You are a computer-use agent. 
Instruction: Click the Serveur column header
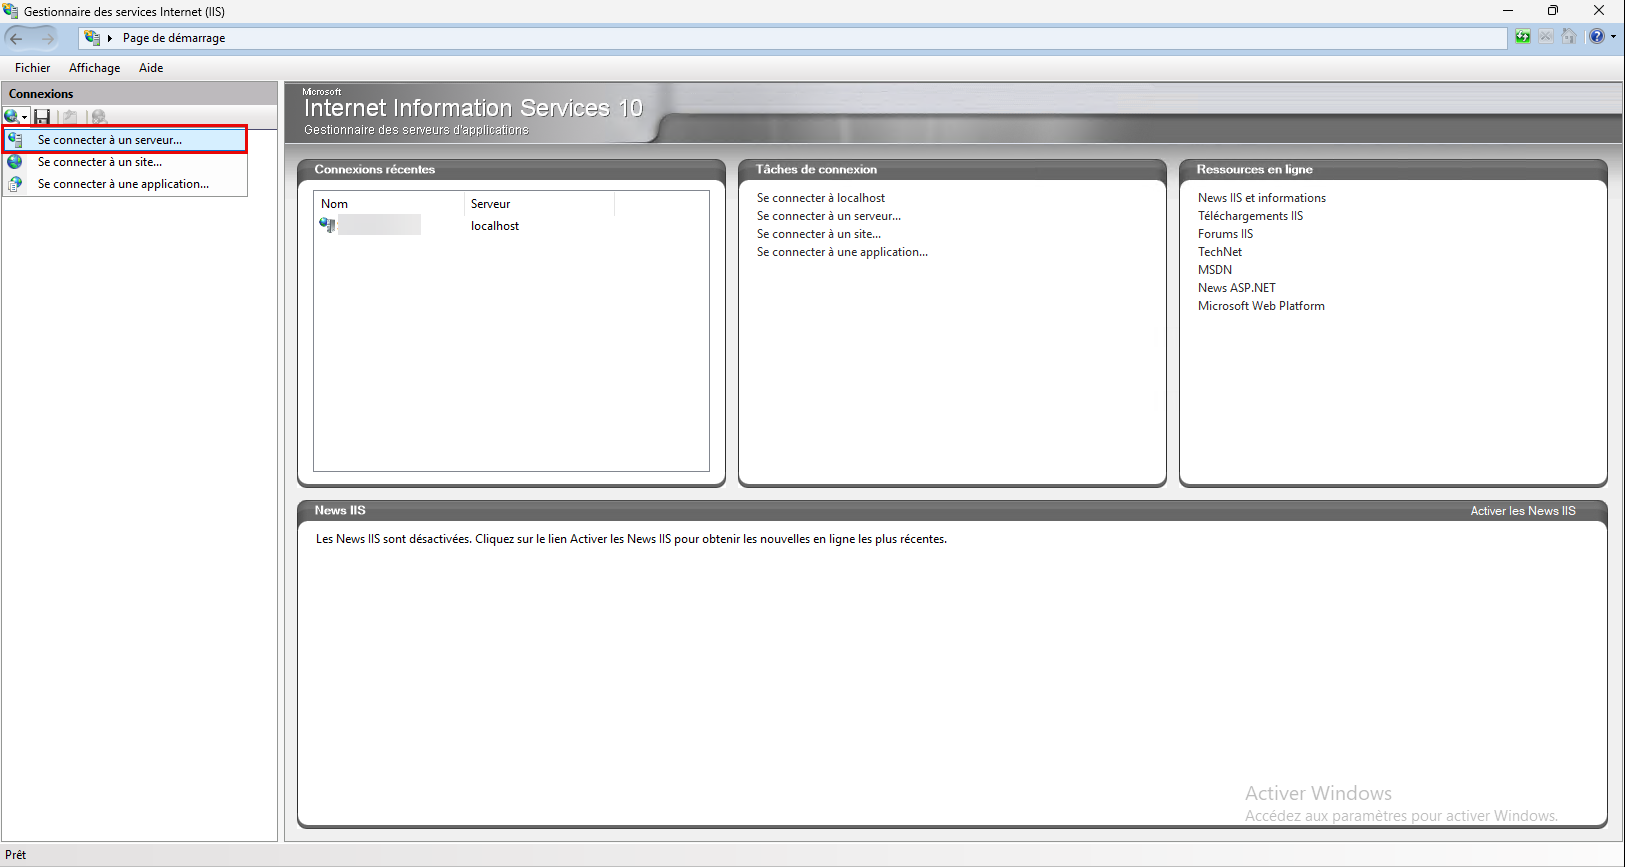pyautogui.click(x=490, y=204)
